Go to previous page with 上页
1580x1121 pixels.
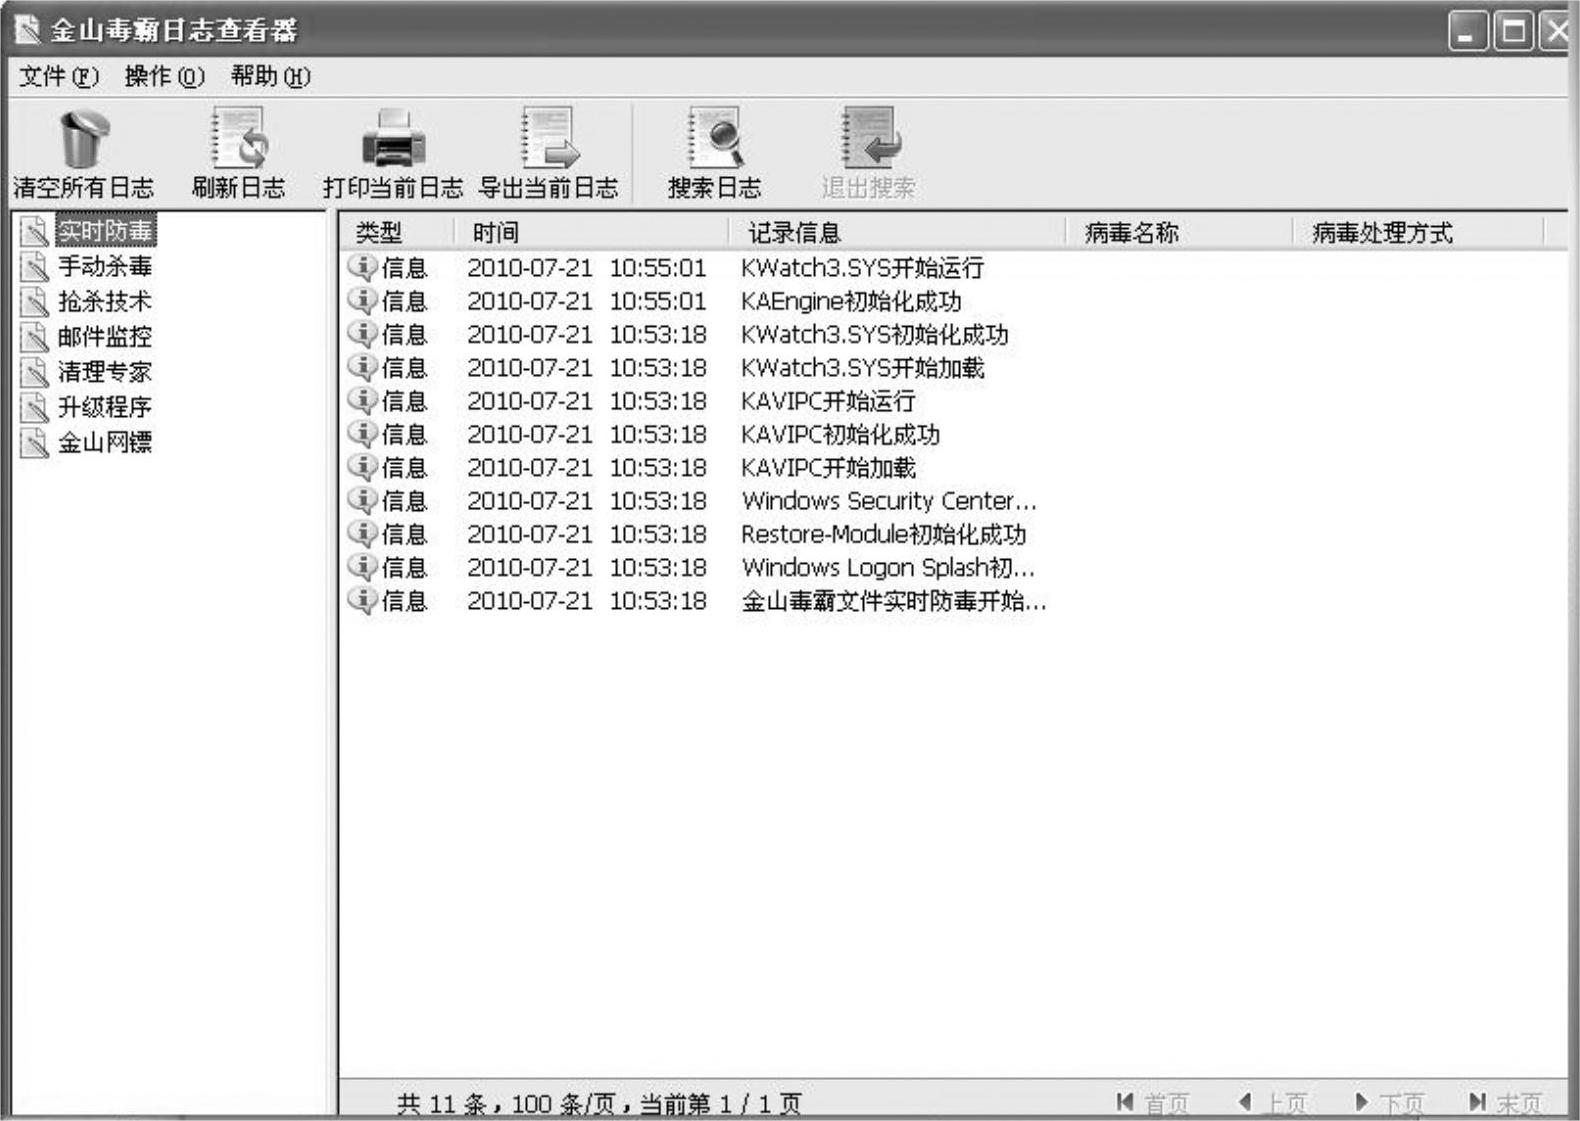[x=1272, y=1103]
